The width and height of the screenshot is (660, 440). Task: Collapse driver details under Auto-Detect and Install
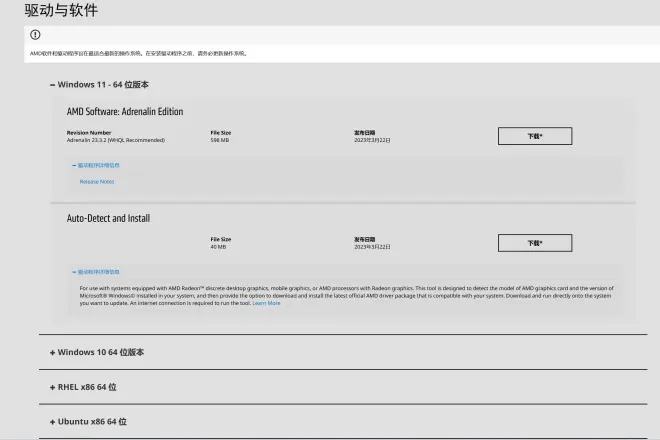pos(96,272)
